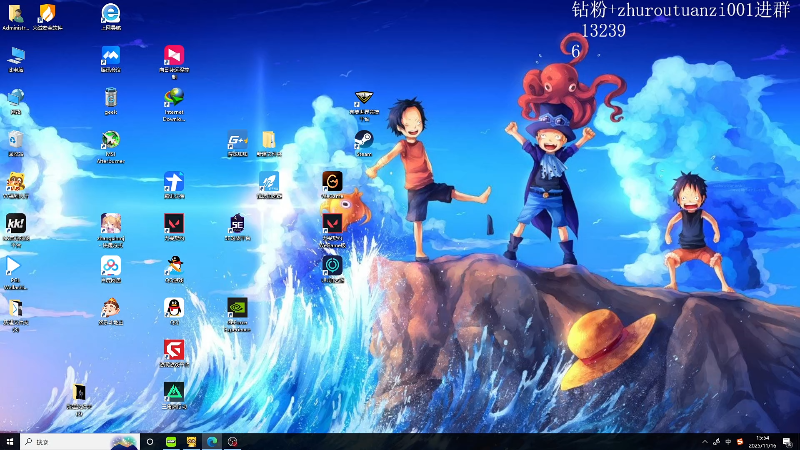
Task: Open the notification center
Action: [788, 442]
